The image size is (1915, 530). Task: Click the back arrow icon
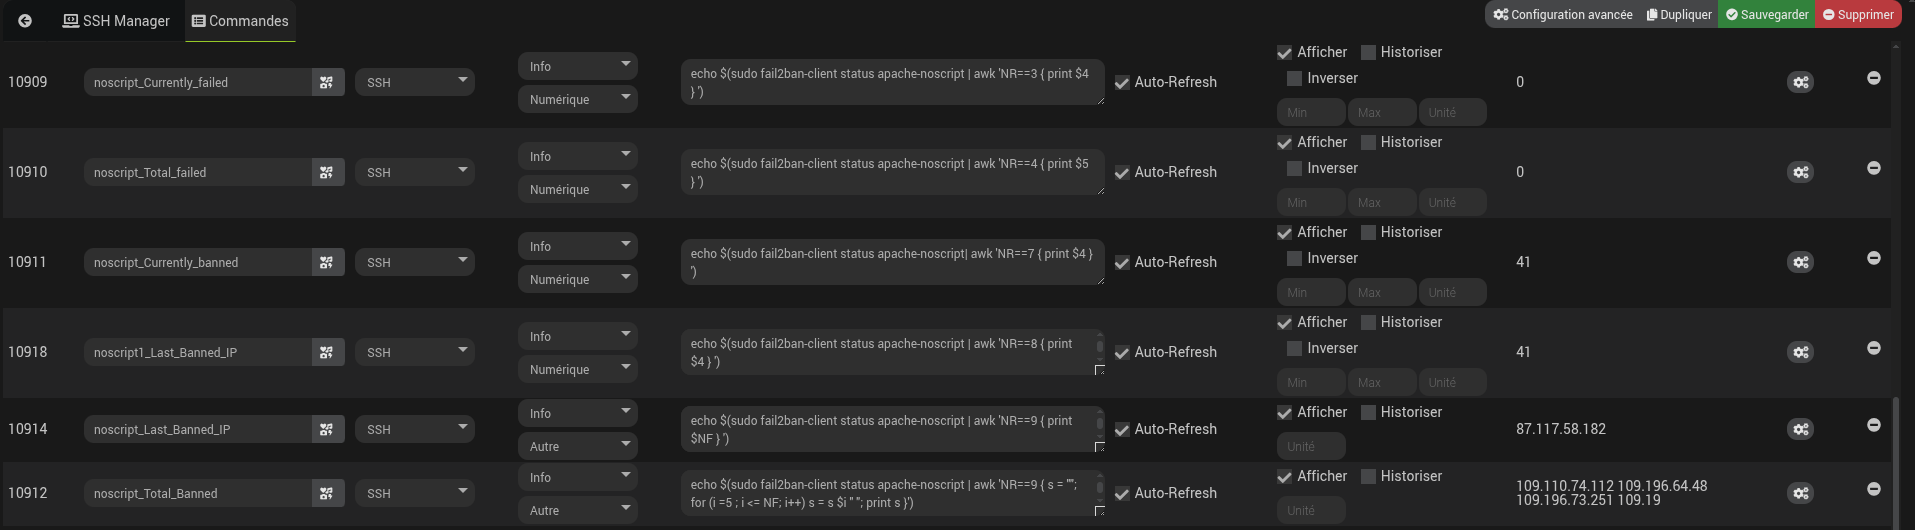(x=25, y=21)
